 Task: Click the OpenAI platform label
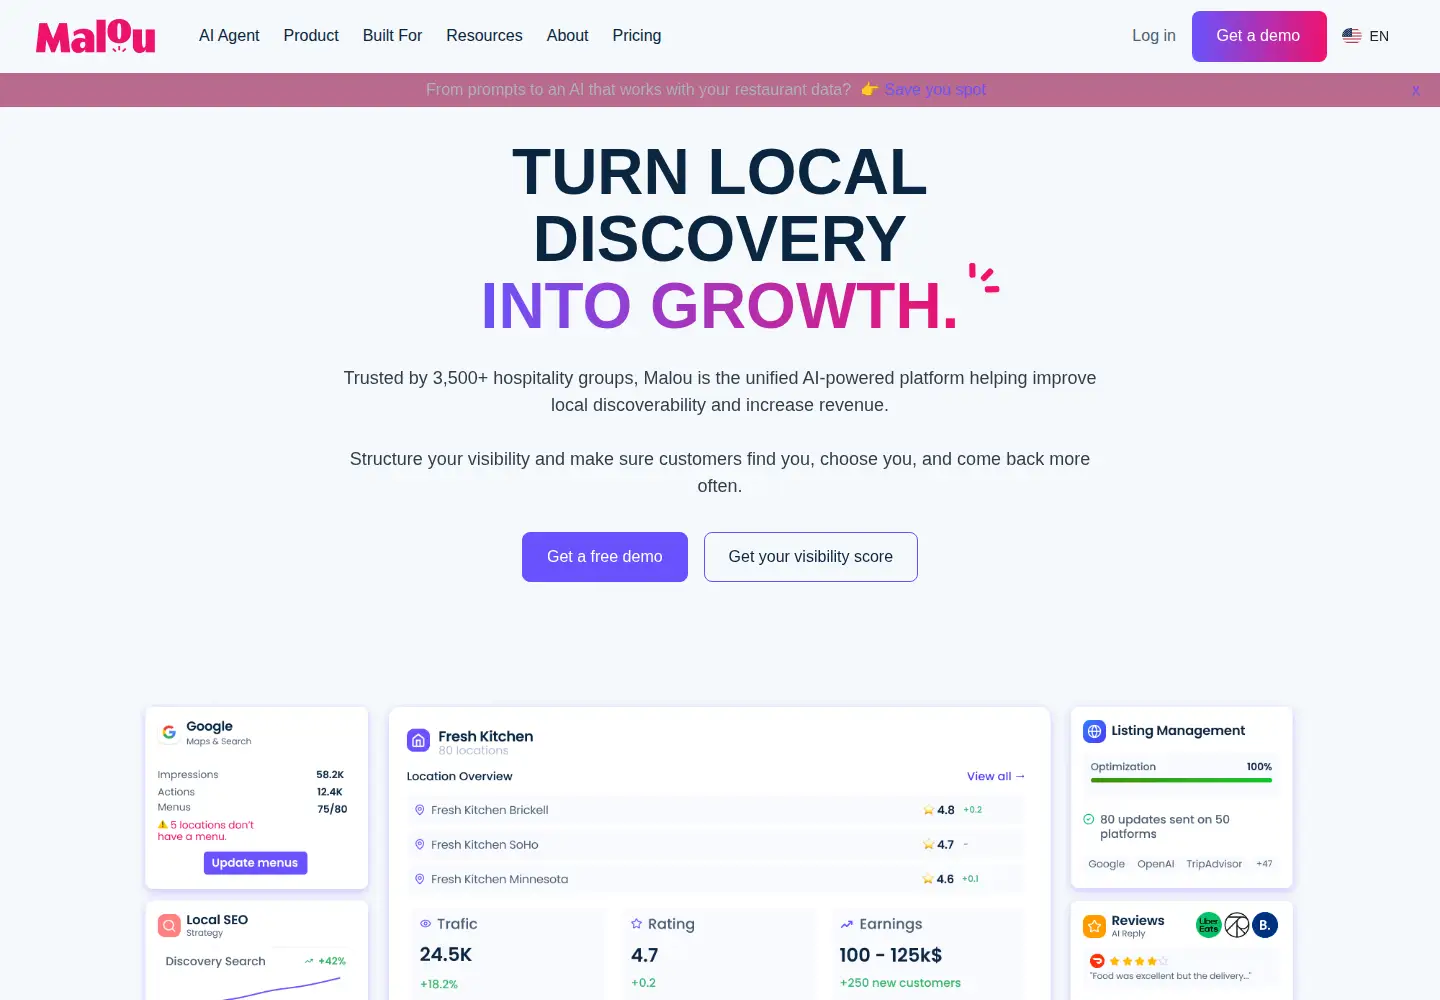tap(1156, 864)
